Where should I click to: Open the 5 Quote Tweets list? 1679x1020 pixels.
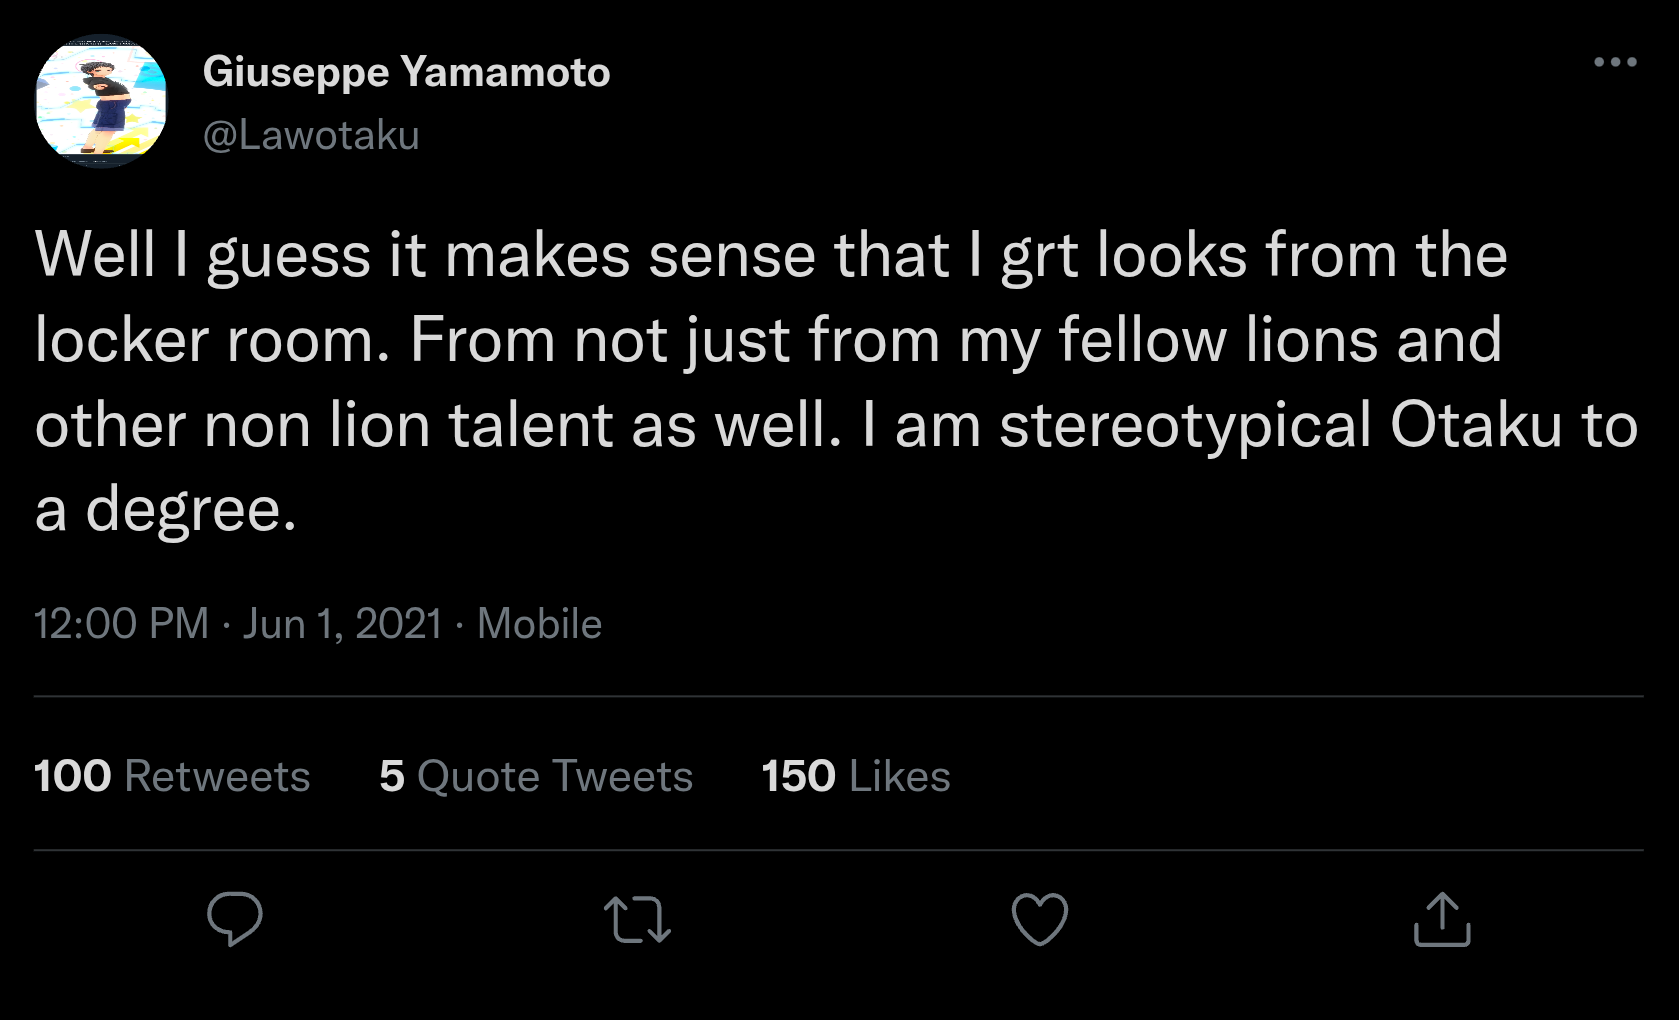[536, 776]
